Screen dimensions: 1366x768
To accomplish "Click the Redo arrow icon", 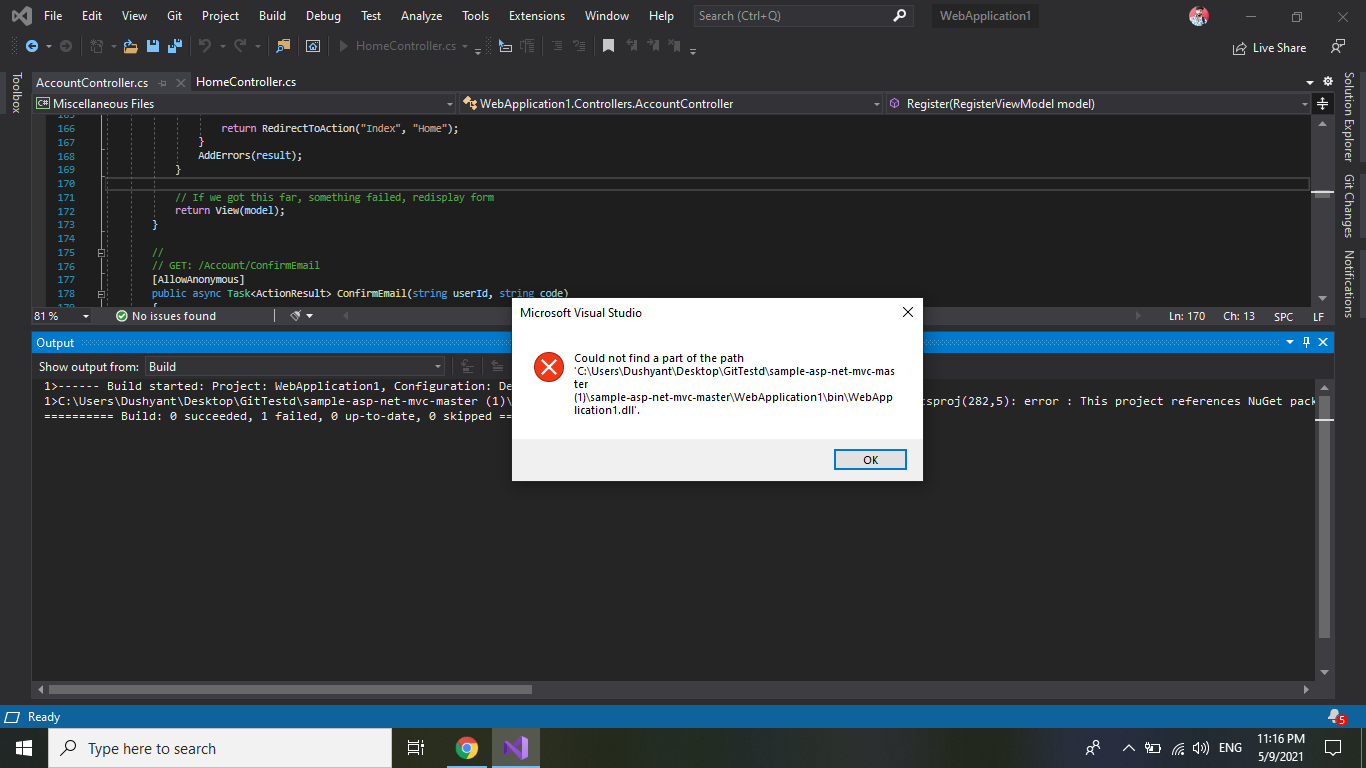I will (x=240, y=46).
